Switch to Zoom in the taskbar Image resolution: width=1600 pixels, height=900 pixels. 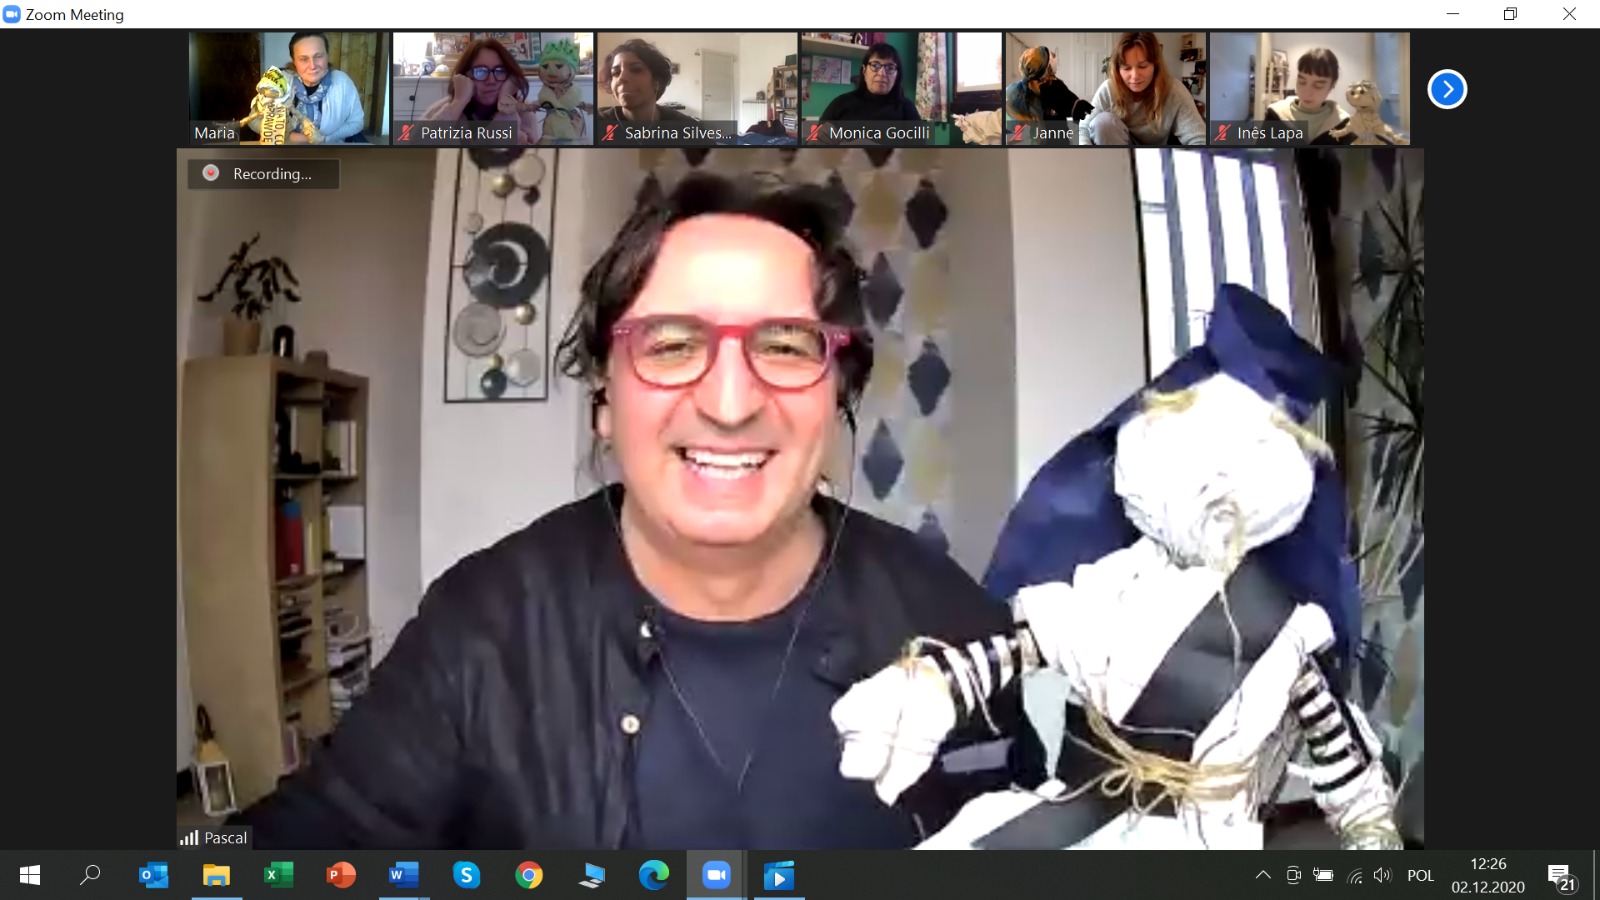tap(716, 876)
